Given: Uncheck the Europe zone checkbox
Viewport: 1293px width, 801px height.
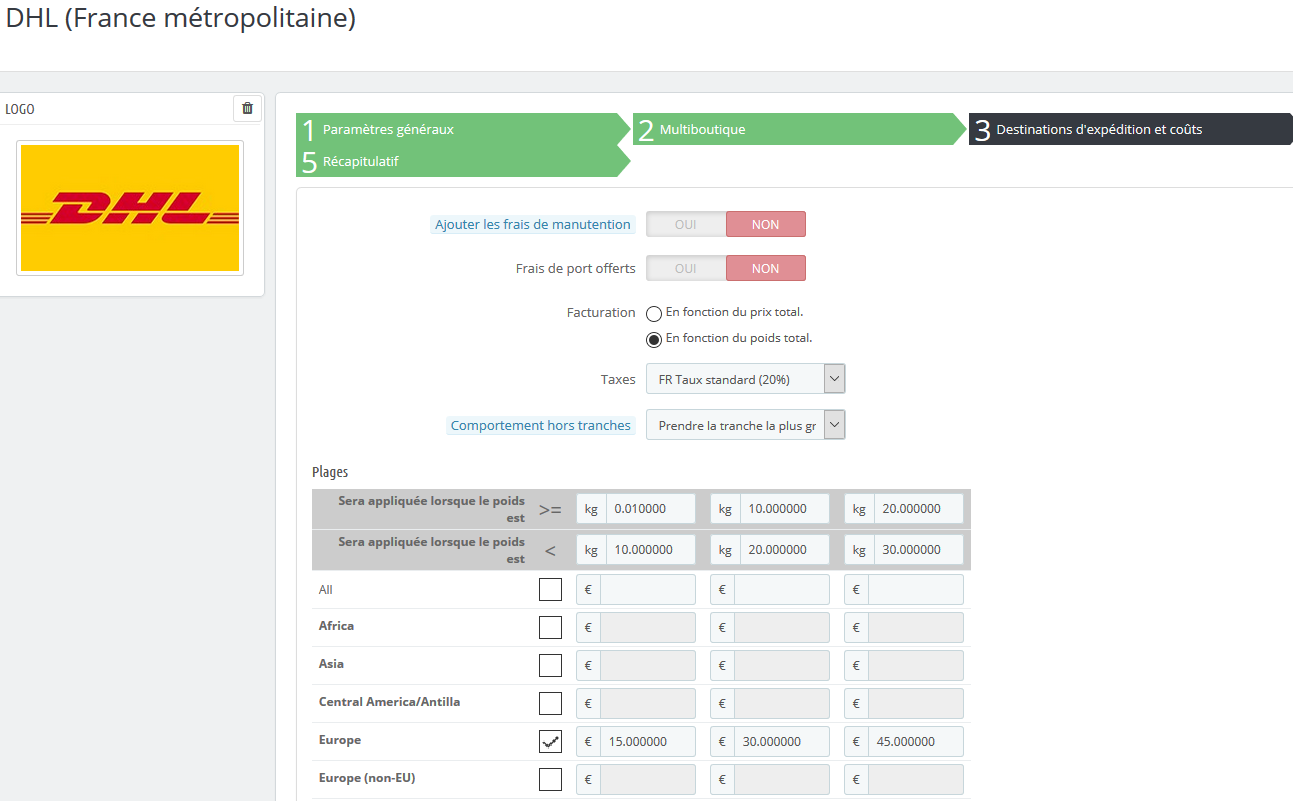Looking at the screenshot, I should click(x=550, y=741).
